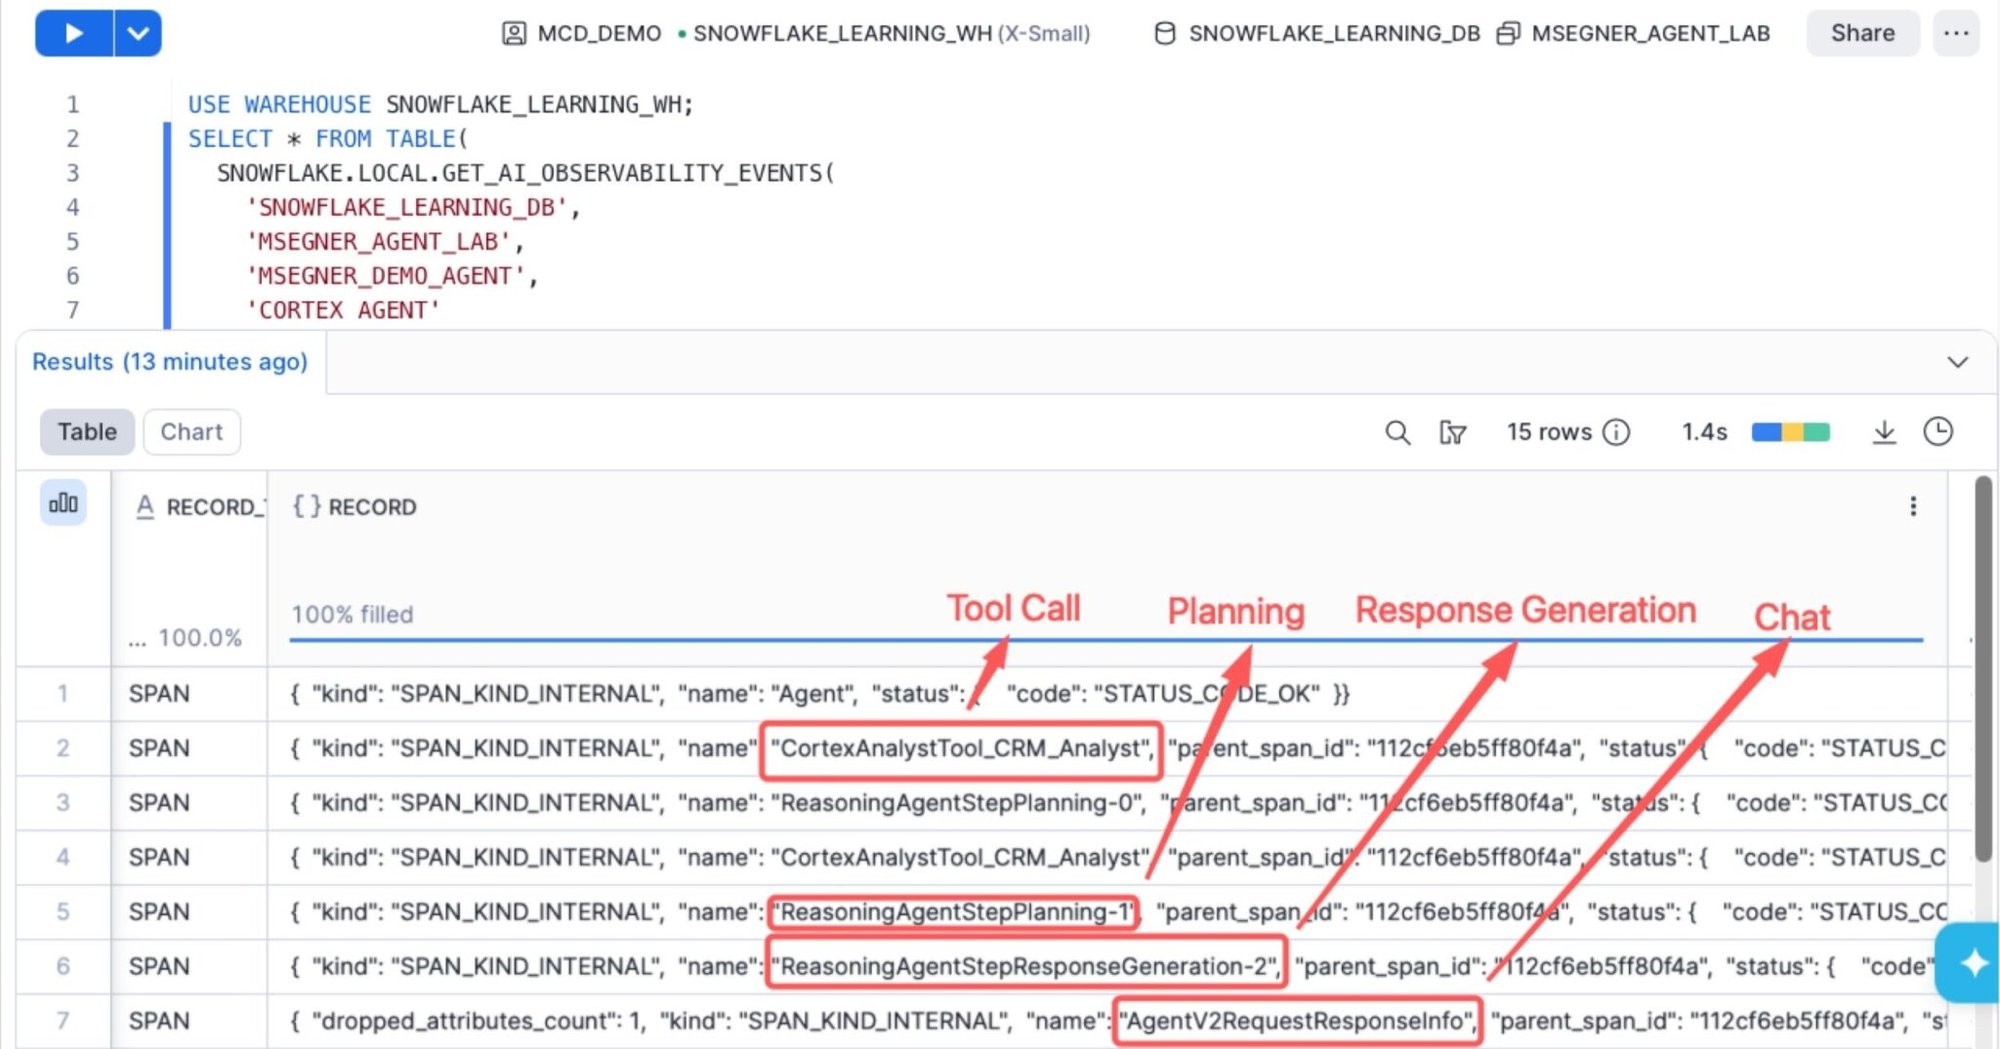This screenshot has width=2000, height=1049.
Task: Click the 100% filled statistic text
Action: 352,614
